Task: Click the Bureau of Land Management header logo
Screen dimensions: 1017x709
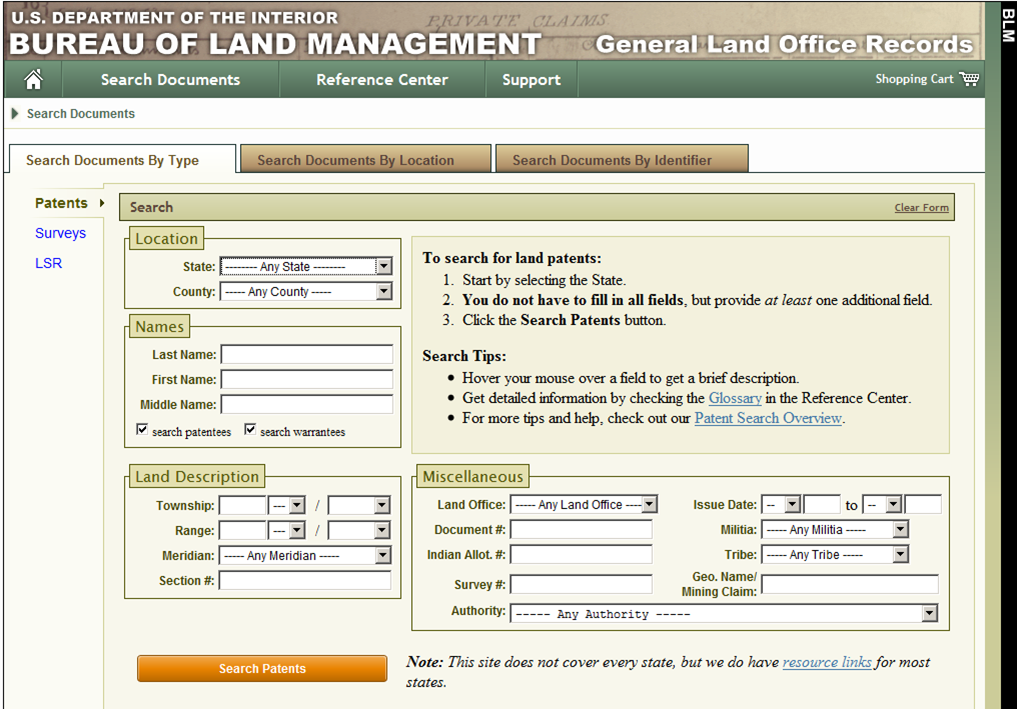Action: pos(276,43)
